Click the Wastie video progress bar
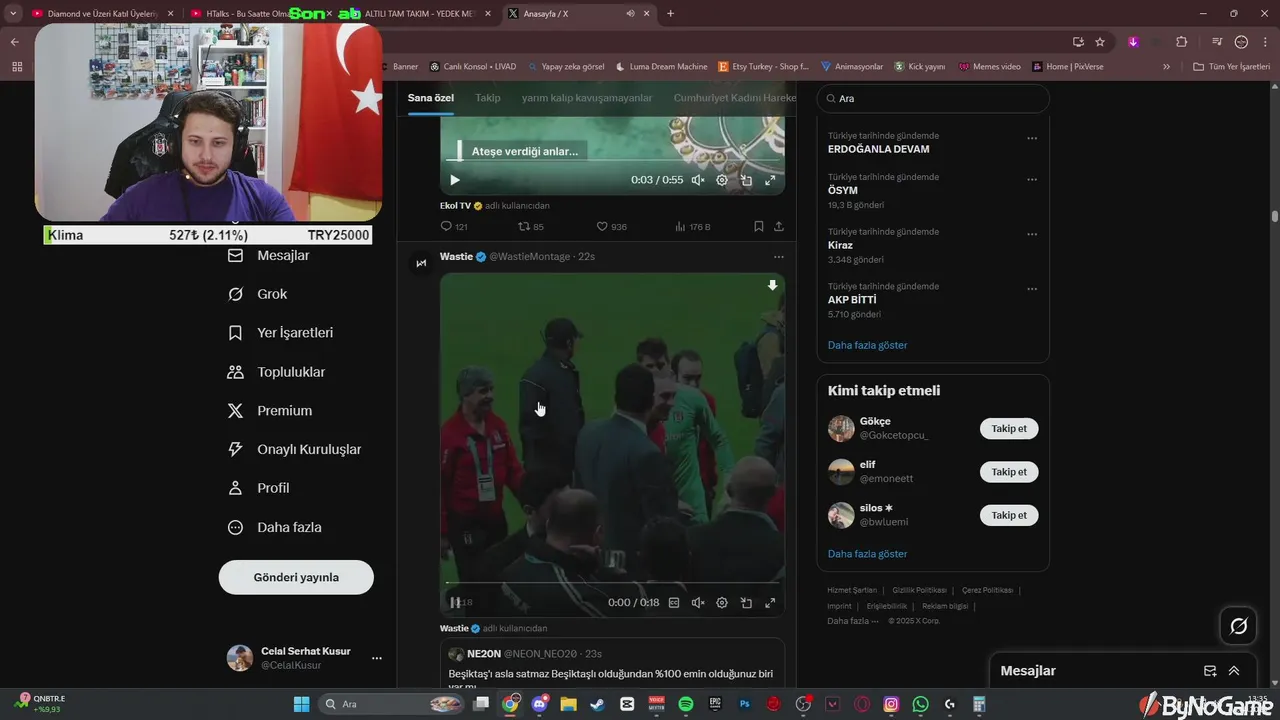This screenshot has width=1280, height=720. (612, 582)
